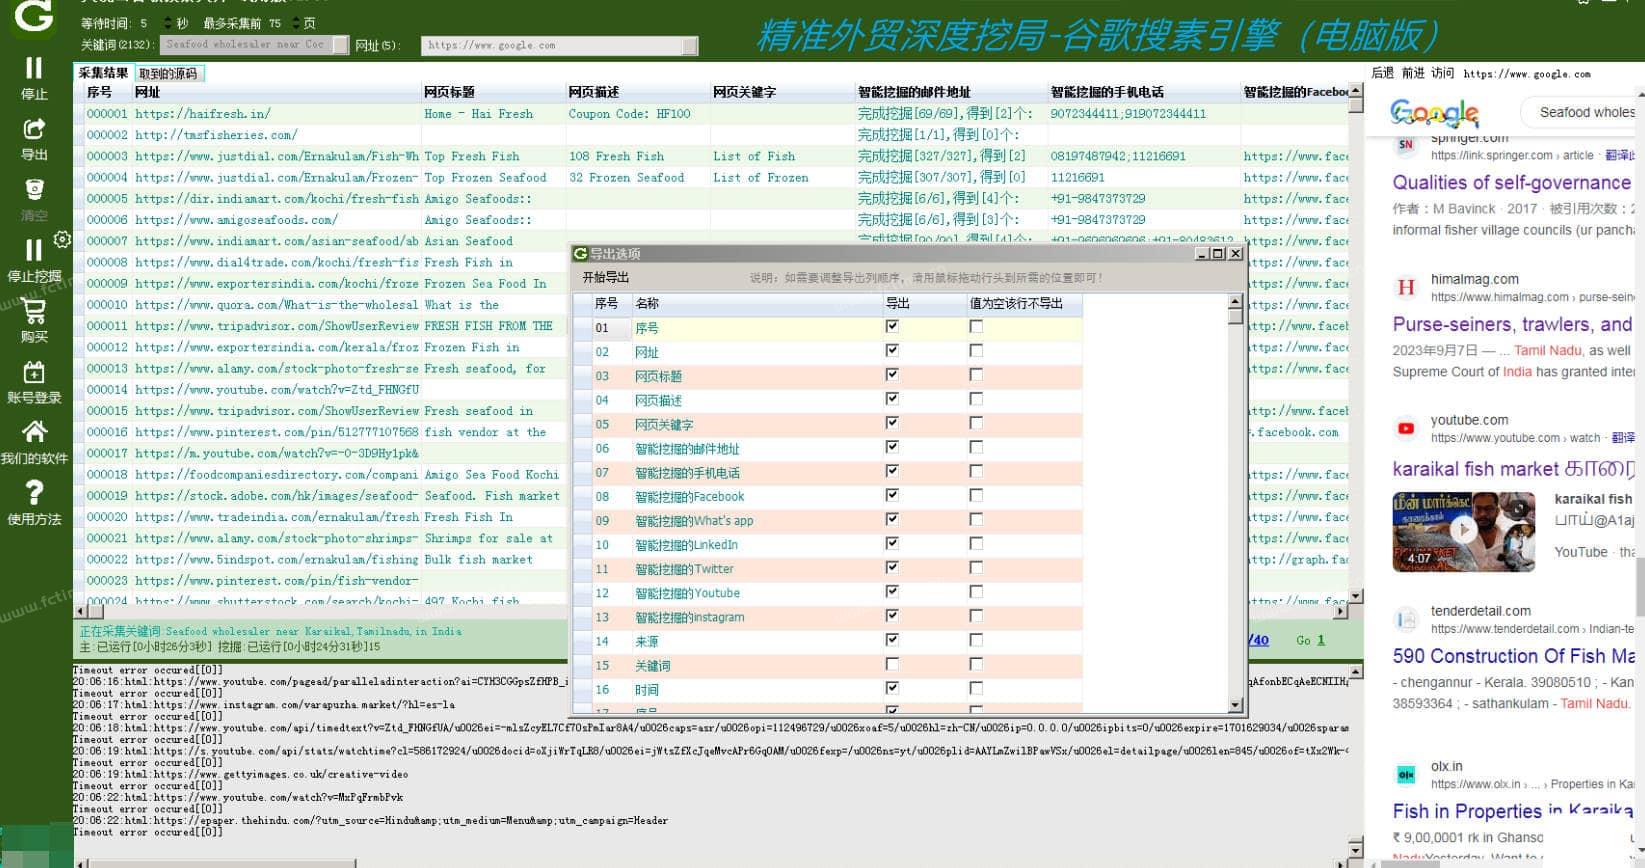Open 使用方法 question mark help icon
1645x868 pixels.
34,492
